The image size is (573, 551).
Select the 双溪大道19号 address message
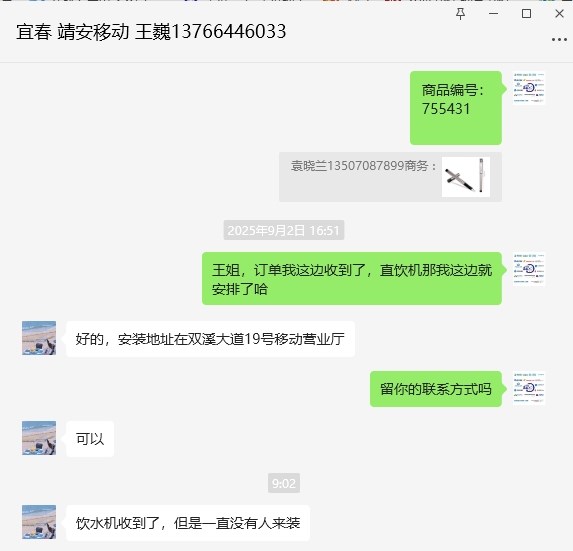[210, 339]
